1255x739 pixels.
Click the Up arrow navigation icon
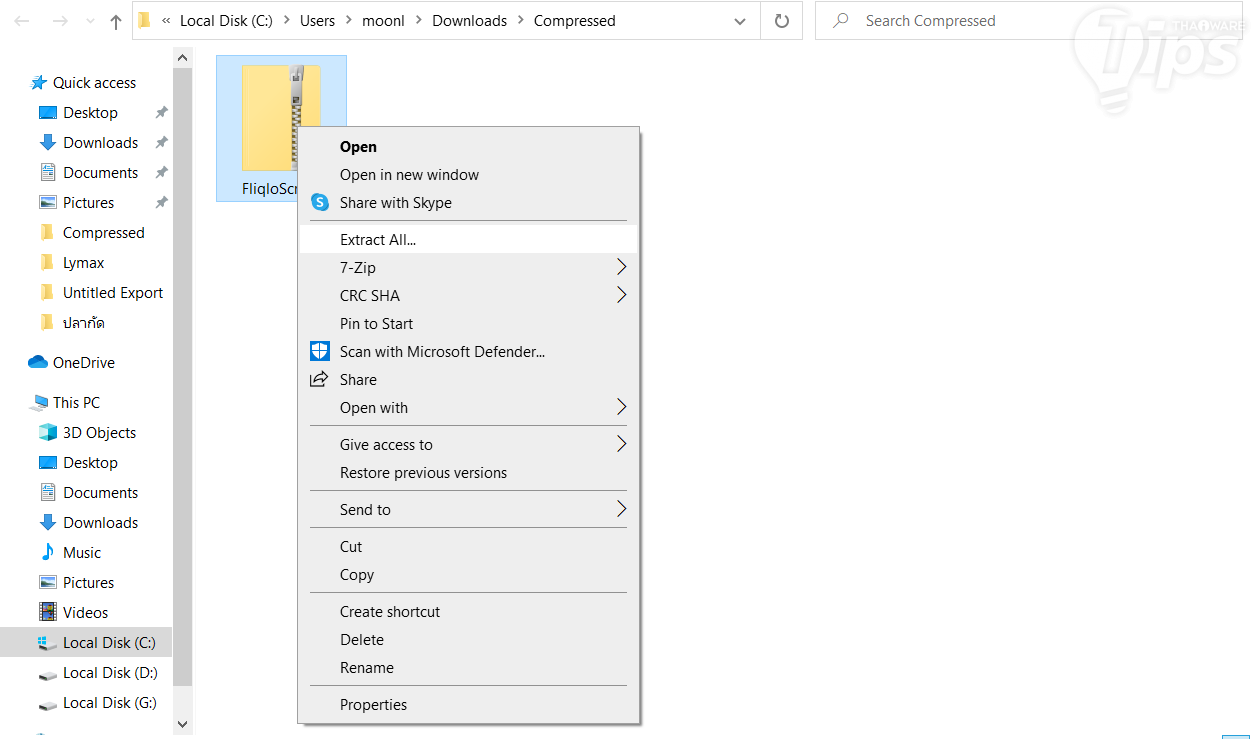coord(115,21)
